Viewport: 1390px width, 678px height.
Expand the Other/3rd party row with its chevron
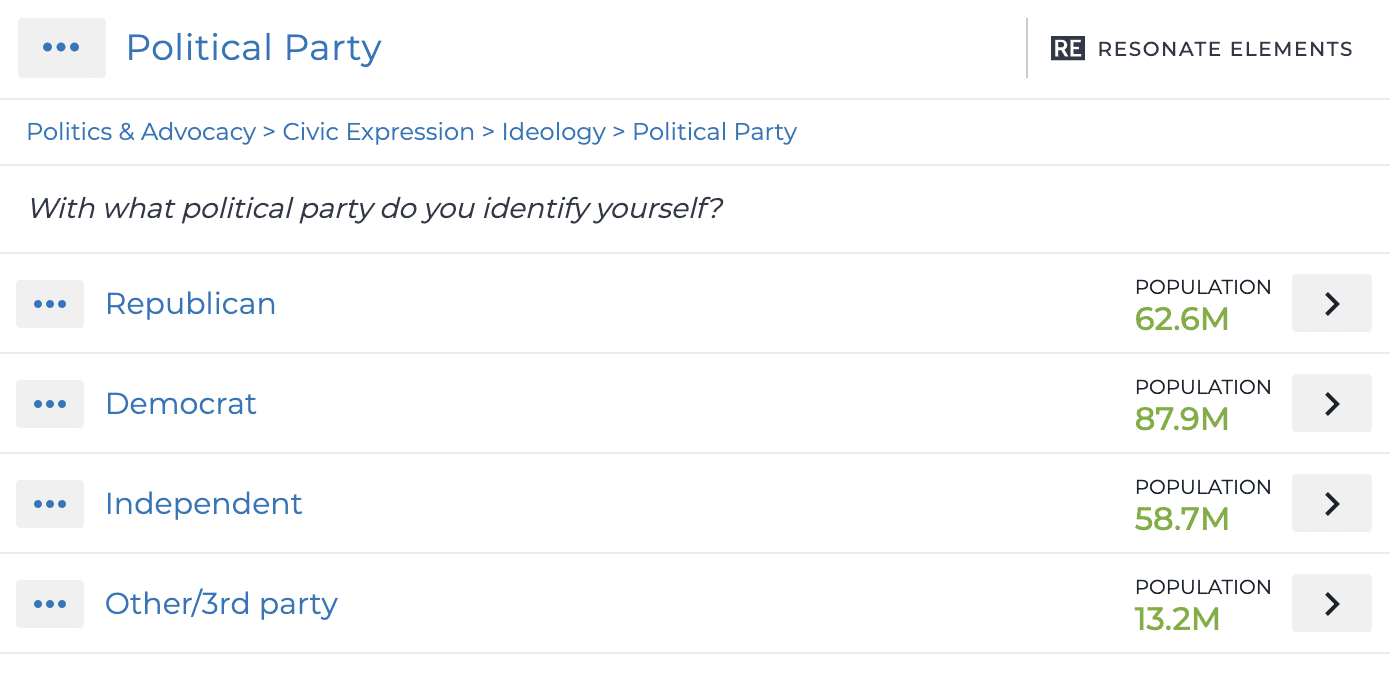click(1331, 603)
